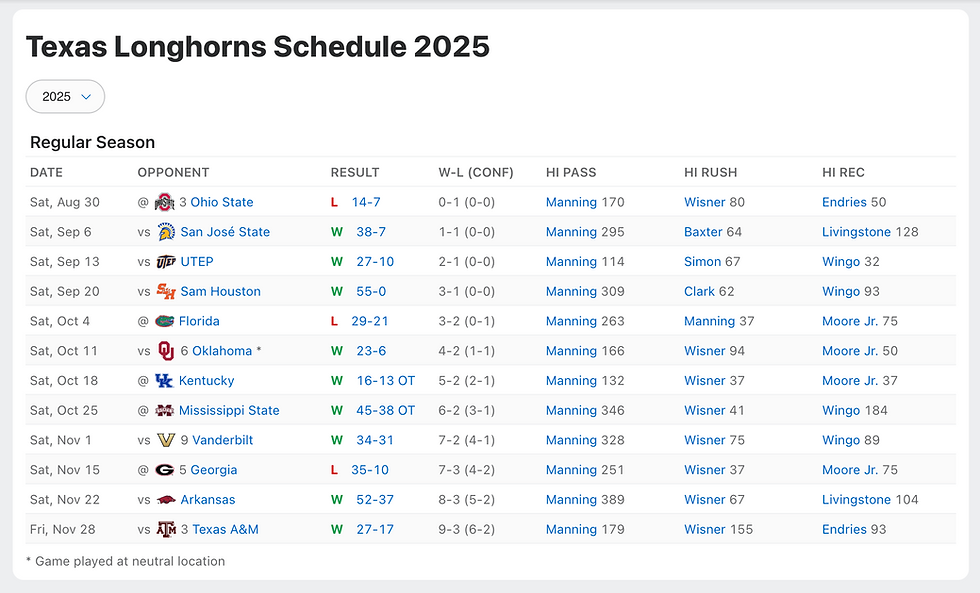Click the Florida Gators logo icon
Image resolution: width=980 pixels, height=593 pixels.
click(165, 321)
